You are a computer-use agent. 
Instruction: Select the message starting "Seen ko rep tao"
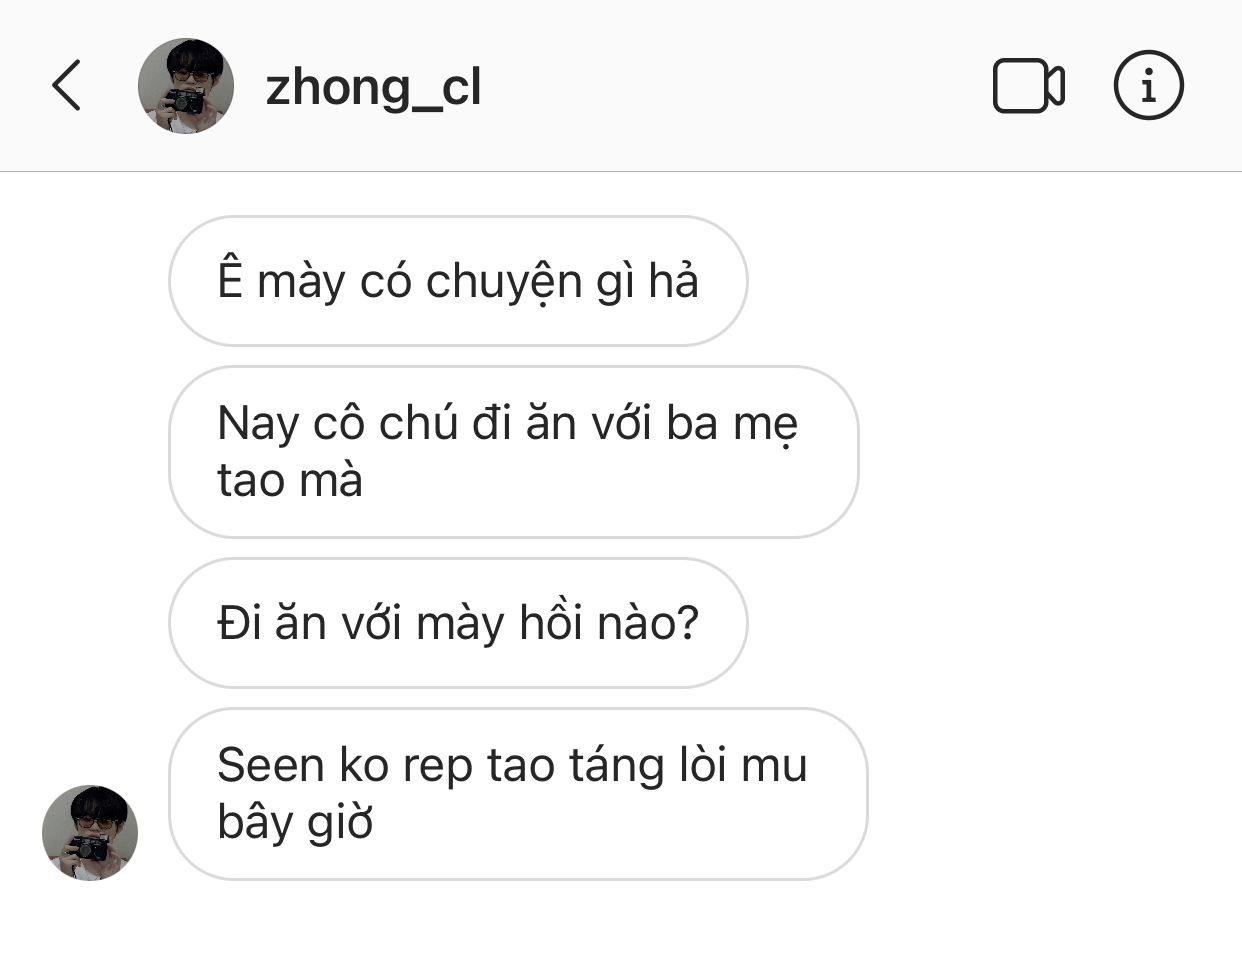(x=518, y=794)
